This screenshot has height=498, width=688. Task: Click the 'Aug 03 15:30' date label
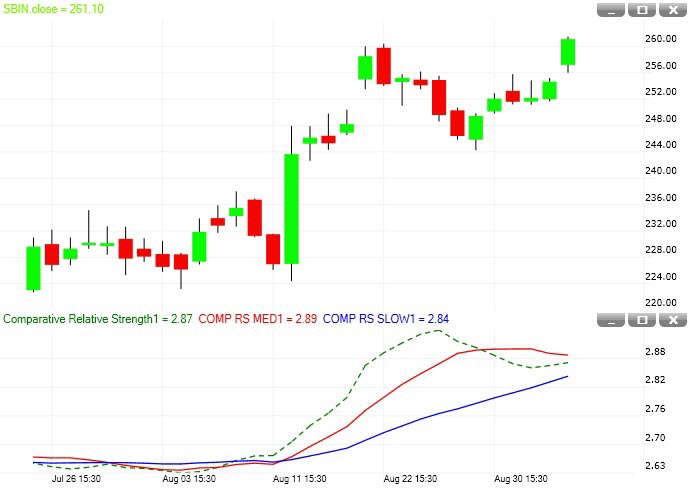pos(189,479)
